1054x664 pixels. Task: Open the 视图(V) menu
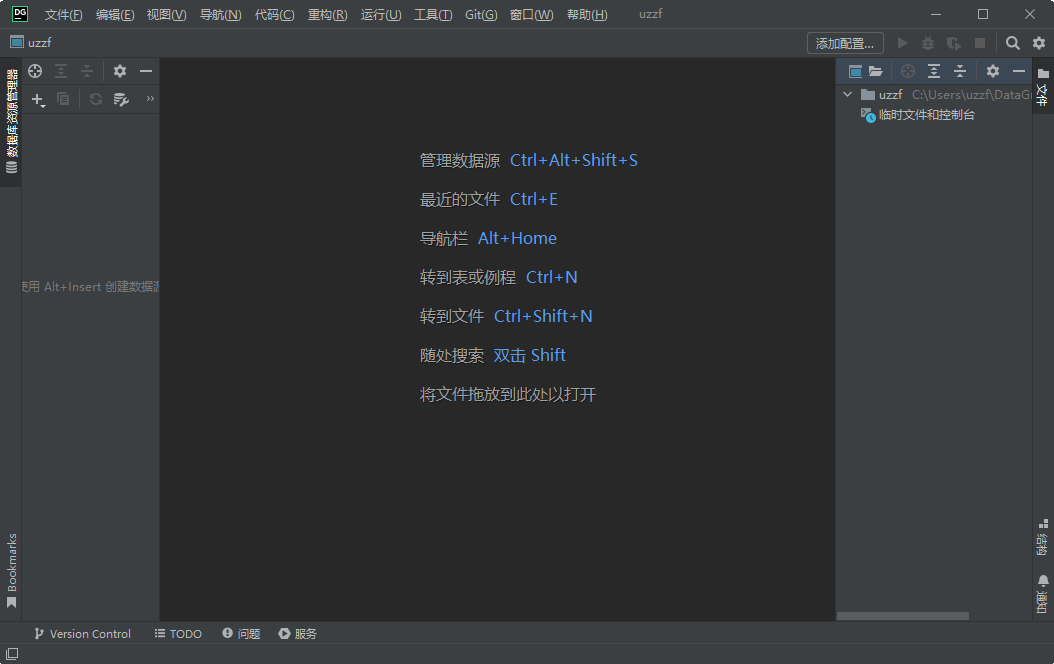click(167, 14)
